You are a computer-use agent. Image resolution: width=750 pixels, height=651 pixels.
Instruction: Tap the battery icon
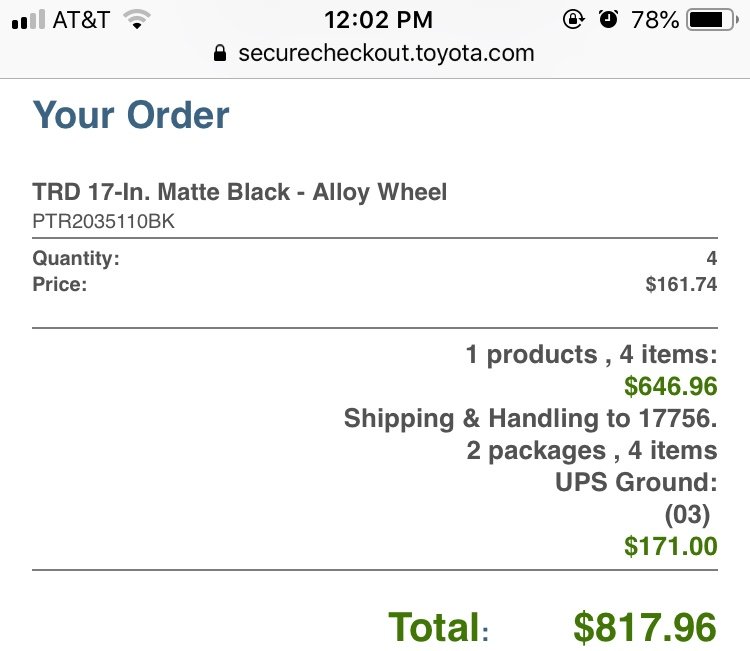[713, 20]
